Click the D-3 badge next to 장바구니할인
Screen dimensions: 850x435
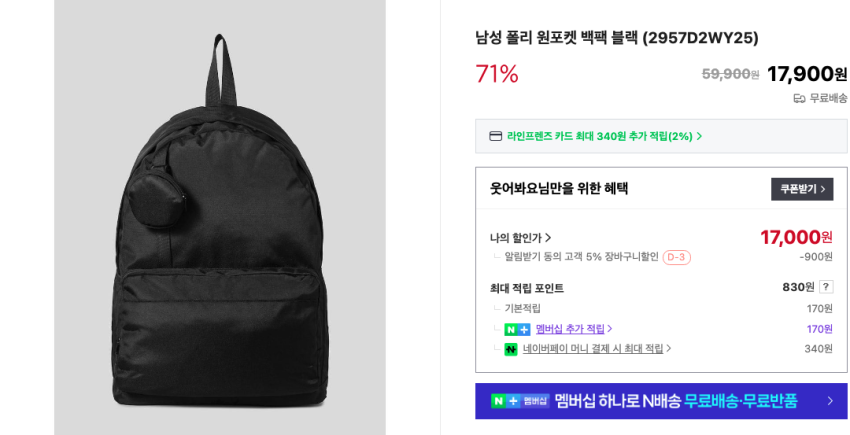(677, 257)
